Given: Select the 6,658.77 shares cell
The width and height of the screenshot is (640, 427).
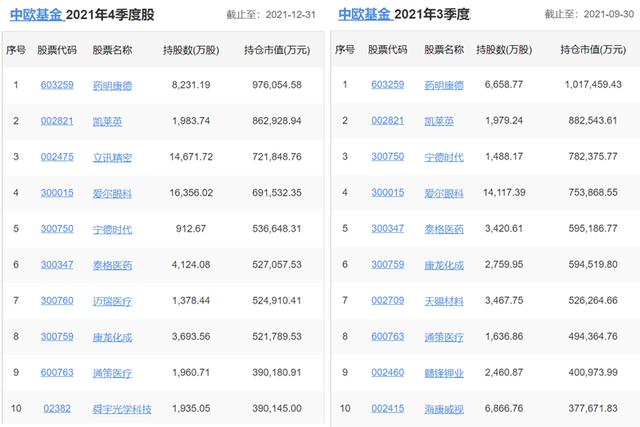Looking at the screenshot, I should tap(504, 85).
